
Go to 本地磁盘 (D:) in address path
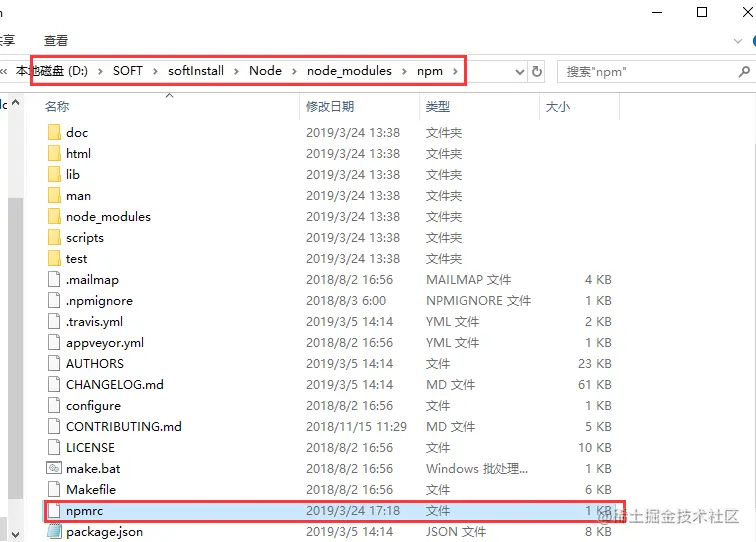click(52, 71)
